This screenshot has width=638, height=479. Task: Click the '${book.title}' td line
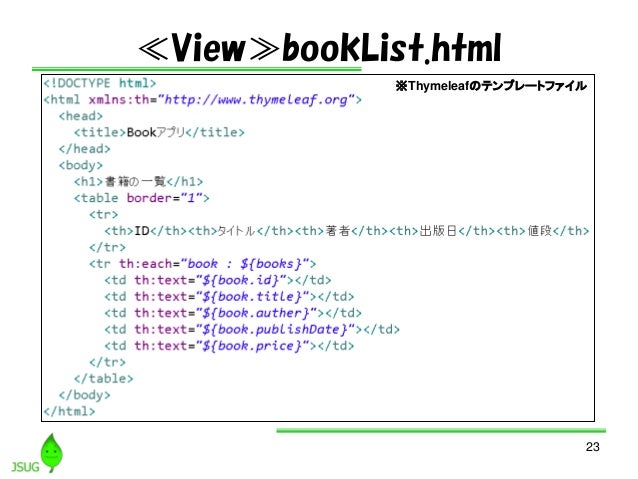click(229, 297)
